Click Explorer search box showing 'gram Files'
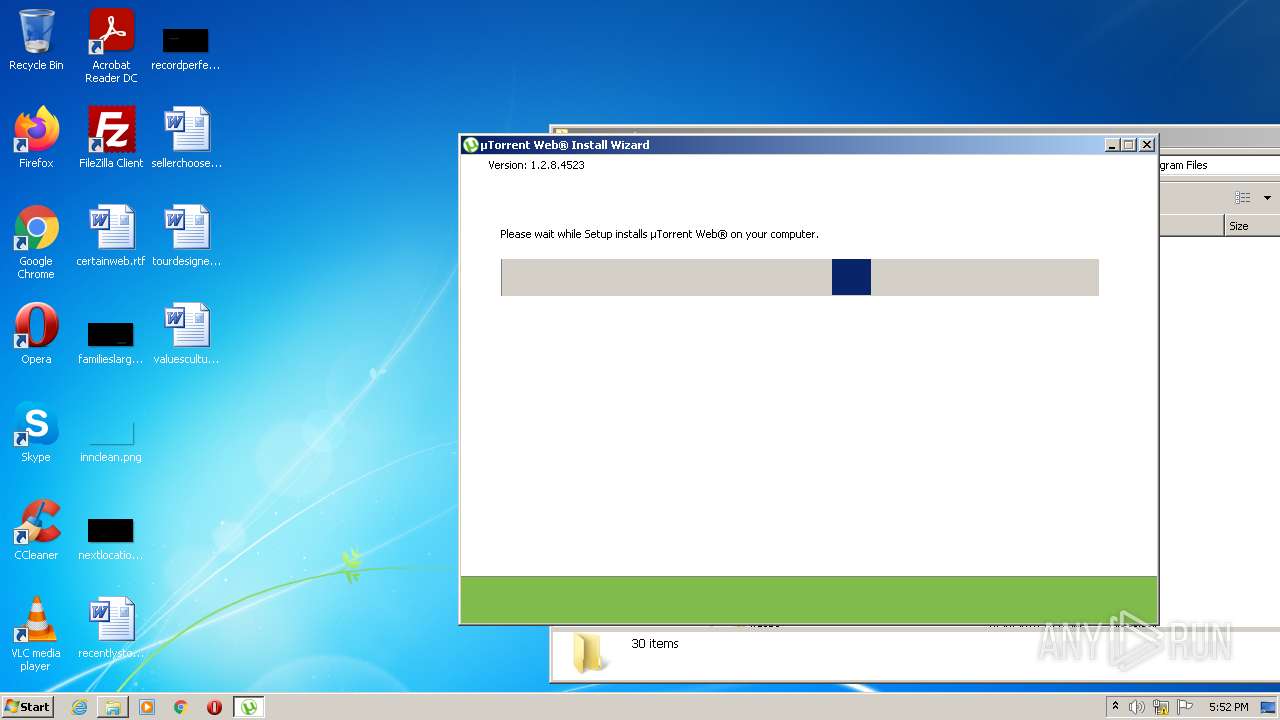1280x720 pixels. pyautogui.click(x=1219, y=165)
